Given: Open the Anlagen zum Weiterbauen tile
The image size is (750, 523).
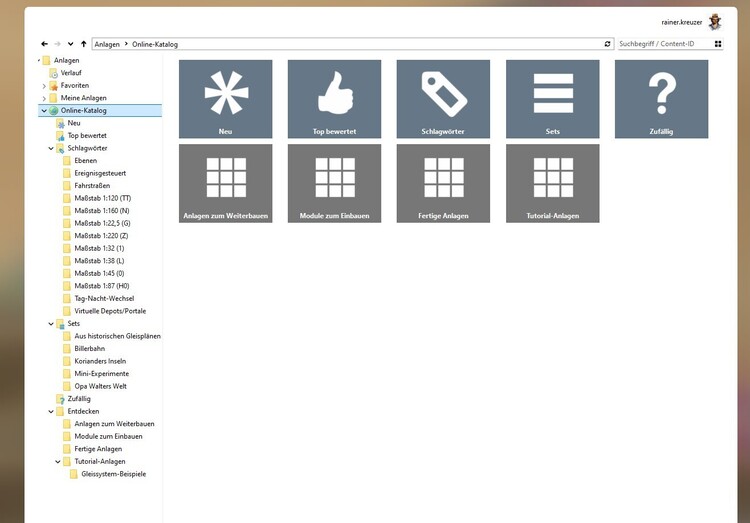Looking at the screenshot, I should [225, 183].
